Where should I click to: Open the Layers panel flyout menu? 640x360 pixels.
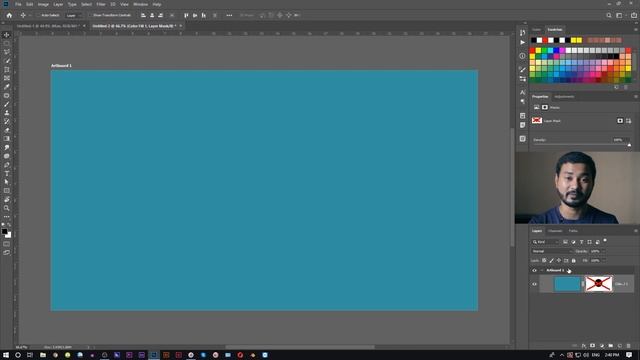tap(636, 231)
